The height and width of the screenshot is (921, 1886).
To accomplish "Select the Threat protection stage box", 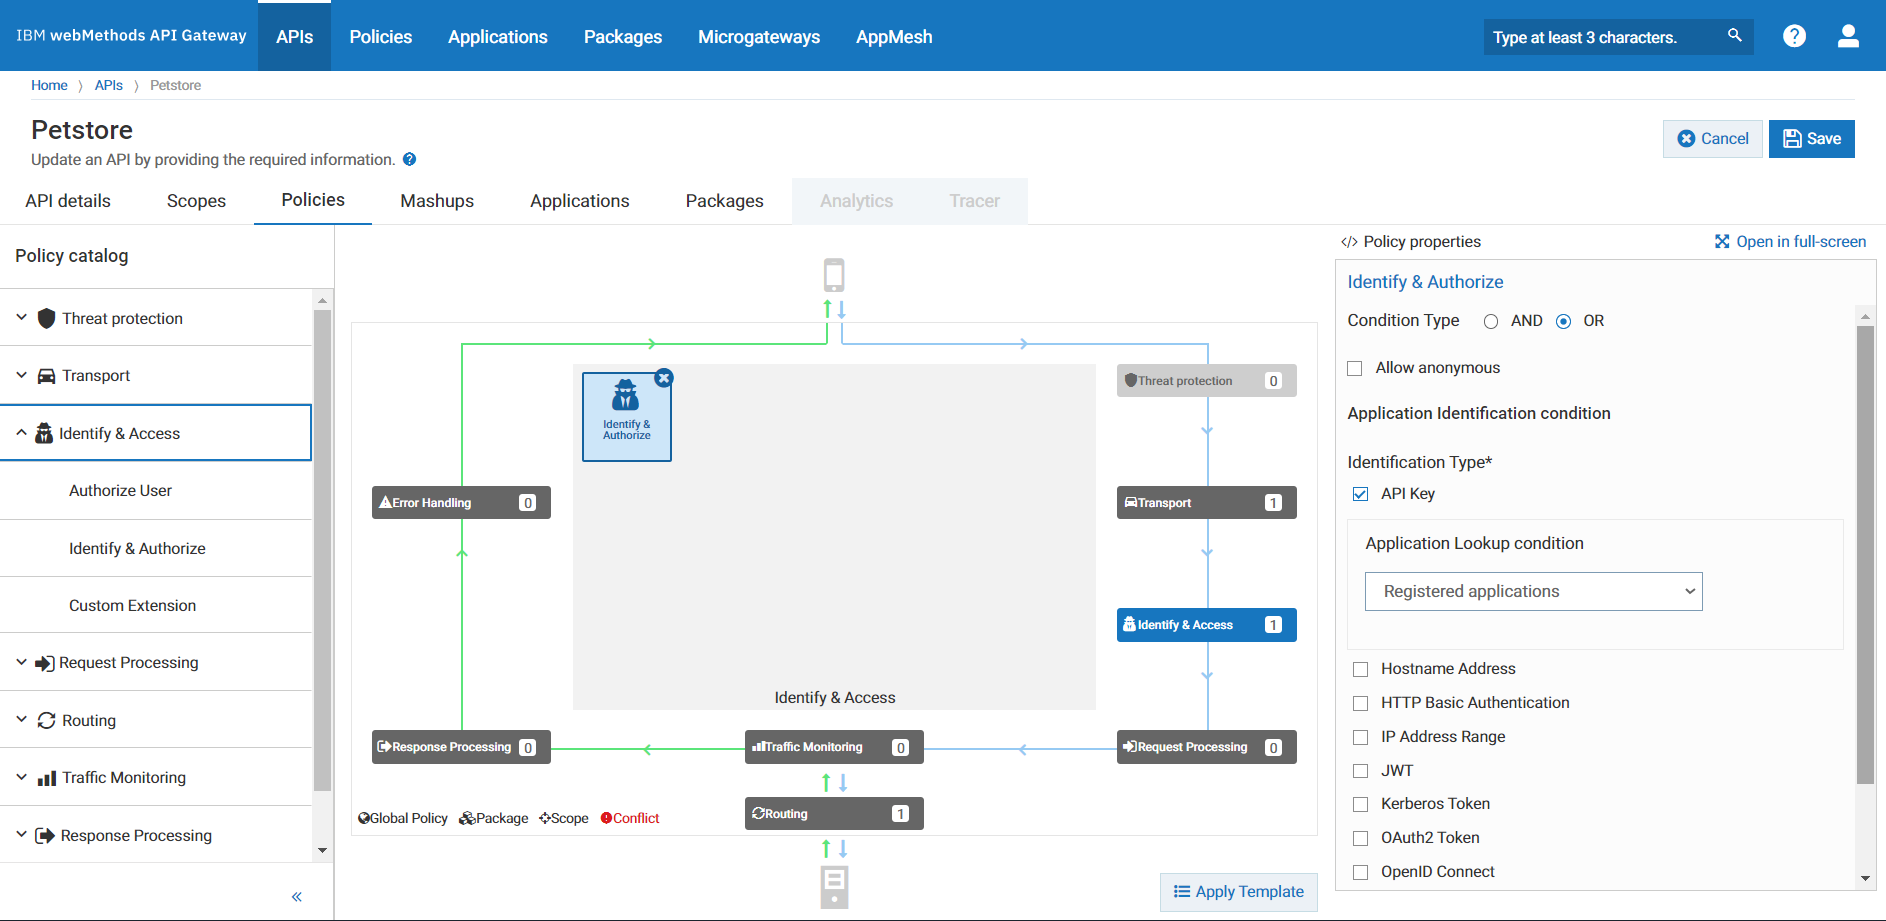I will click(1206, 381).
